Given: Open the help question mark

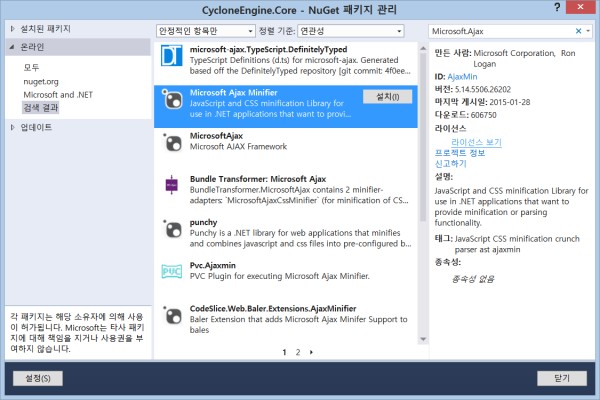Looking at the screenshot, I should click(557, 7).
